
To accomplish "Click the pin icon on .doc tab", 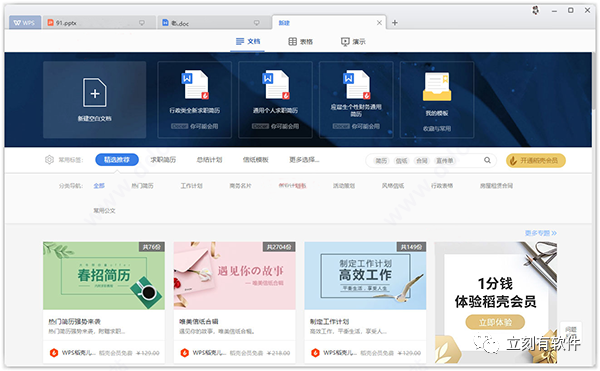I will [x=257, y=23].
